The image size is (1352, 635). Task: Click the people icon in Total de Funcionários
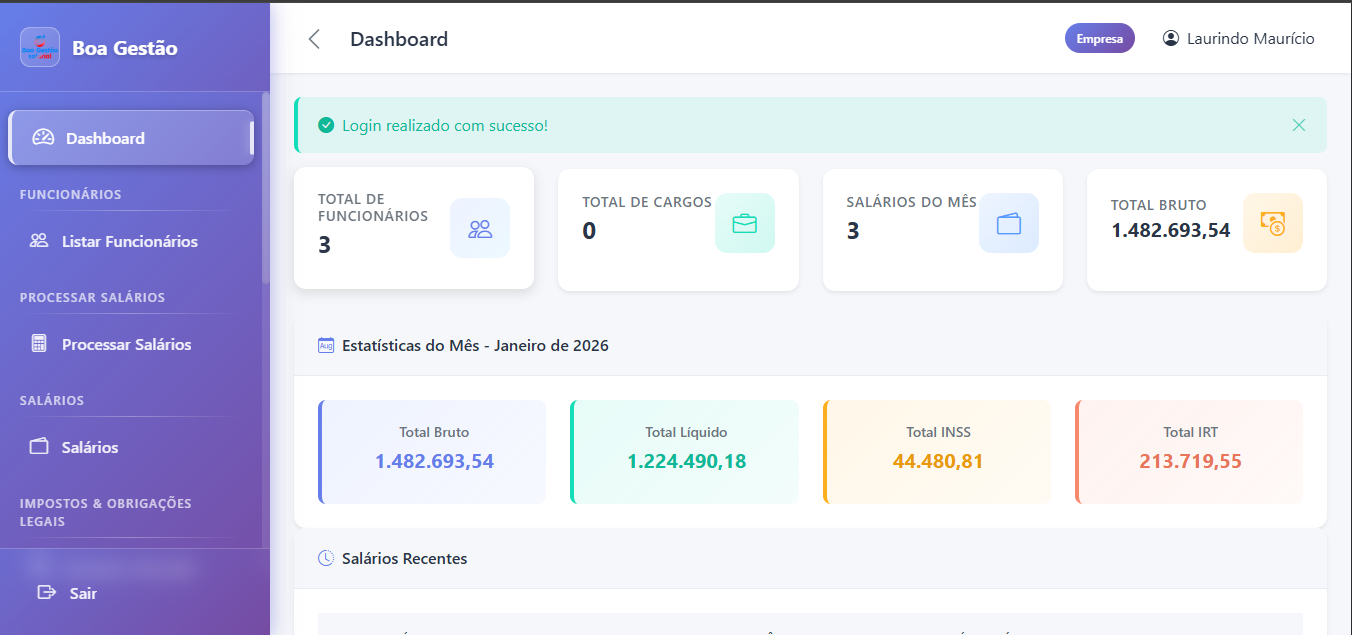480,228
